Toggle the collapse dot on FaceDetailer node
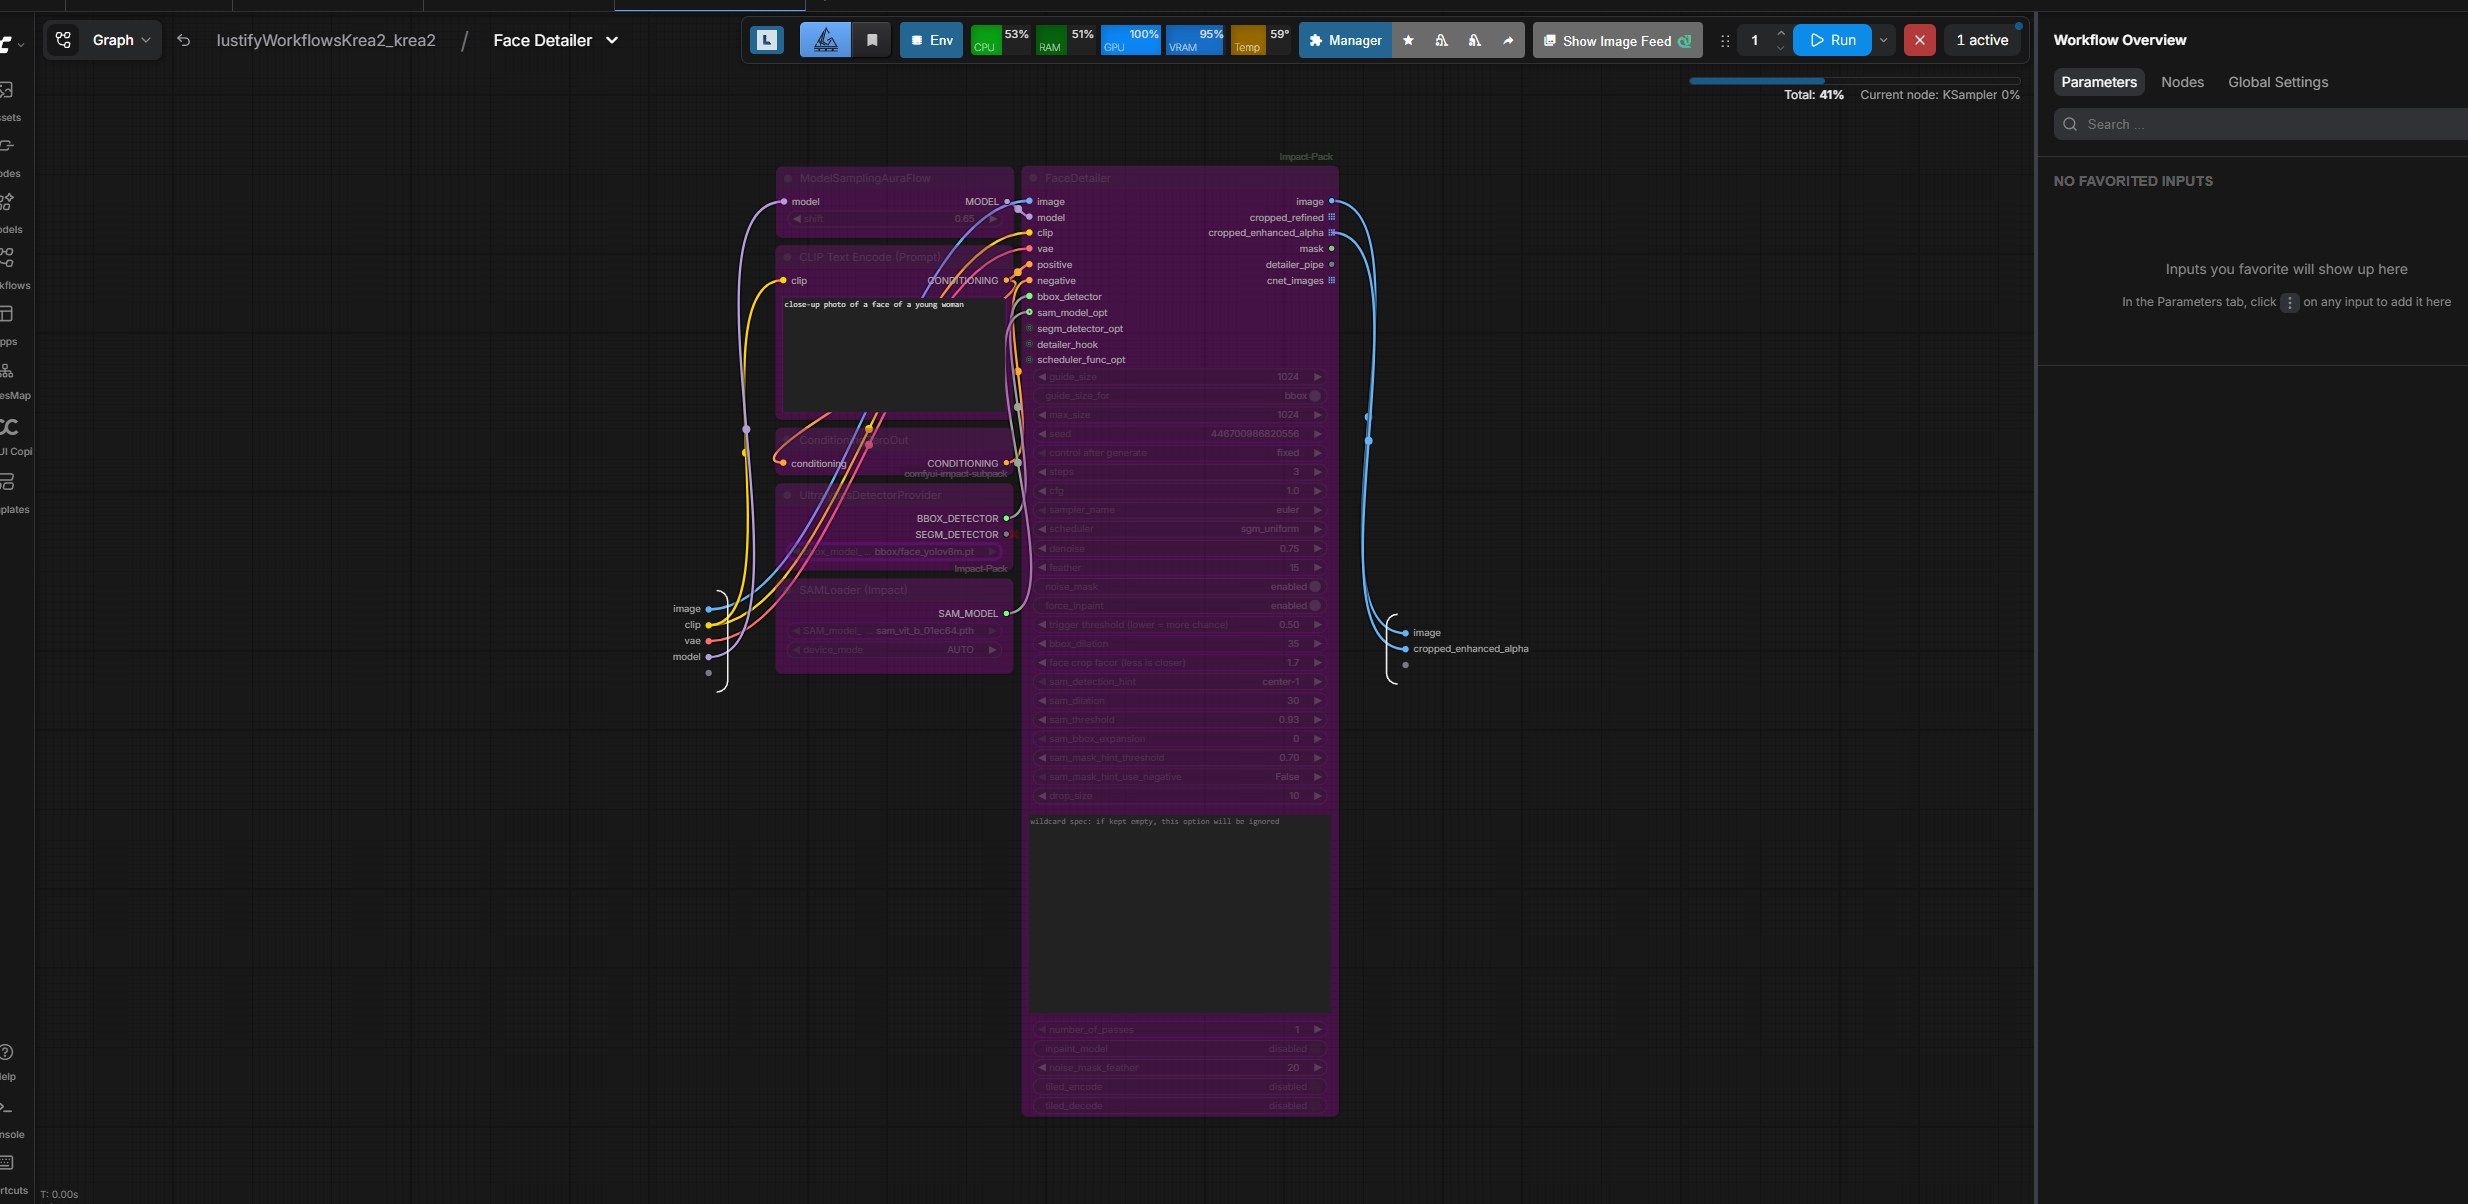 [x=1033, y=179]
